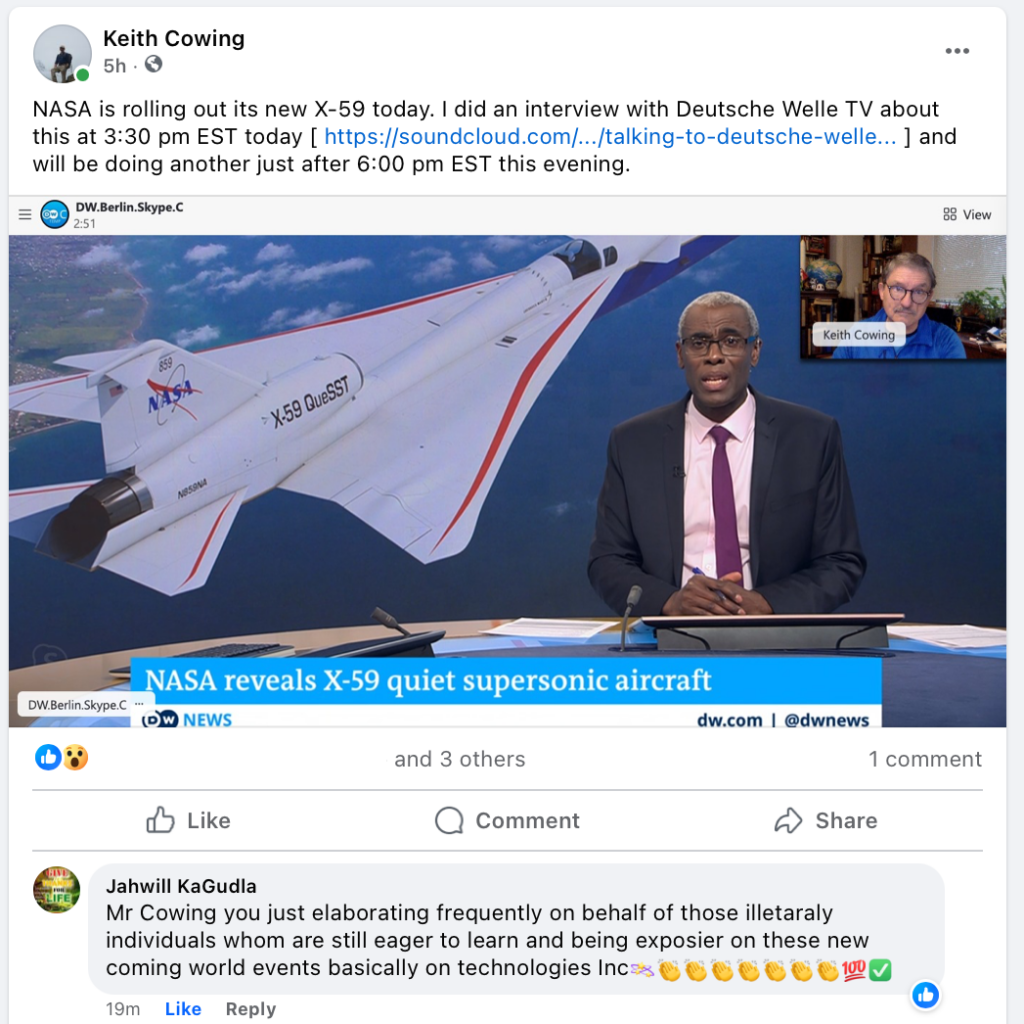
Task: Click Keith Cowing's profile picture
Action: [62, 54]
